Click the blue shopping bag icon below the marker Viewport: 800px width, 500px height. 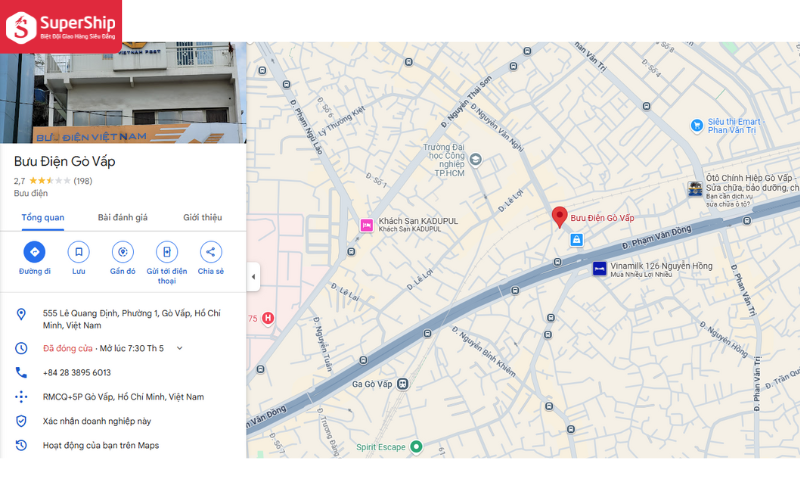point(577,239)
